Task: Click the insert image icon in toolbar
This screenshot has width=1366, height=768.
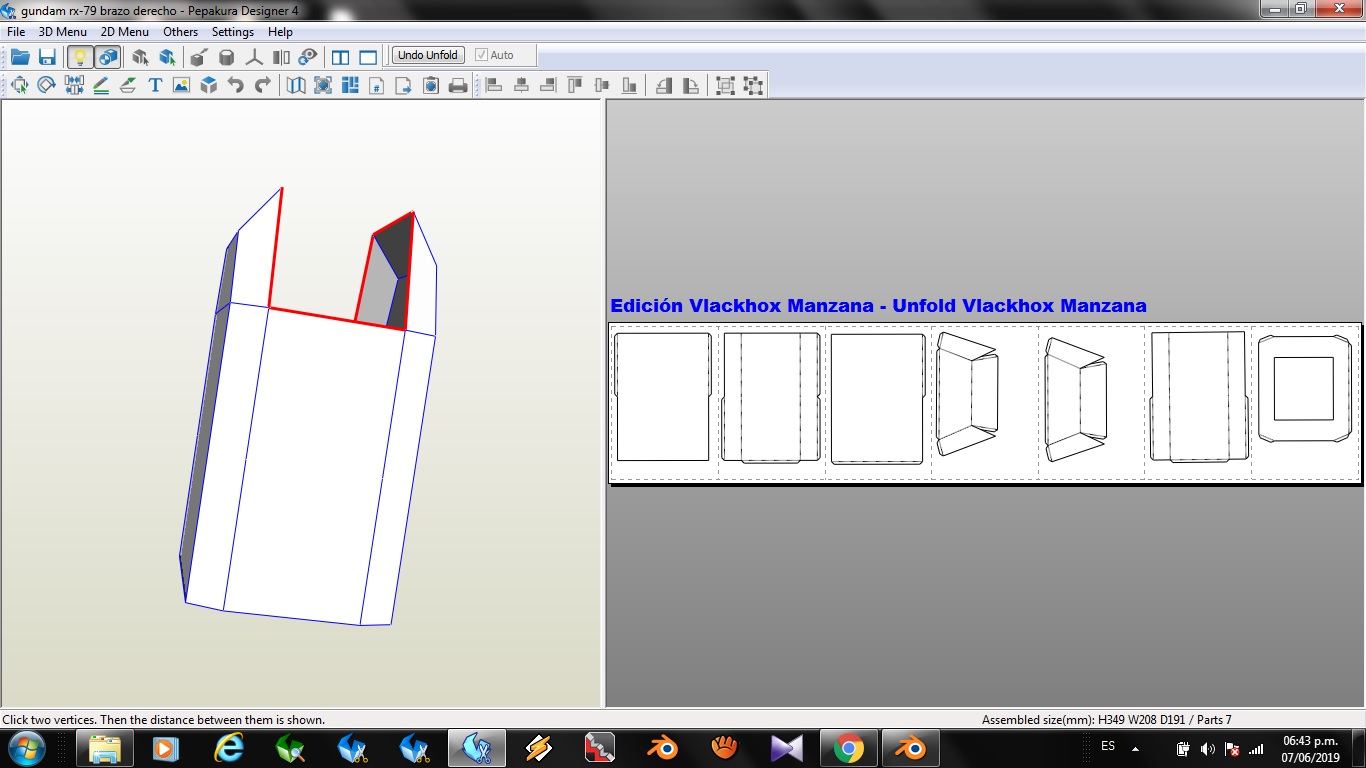Action: 181,86
